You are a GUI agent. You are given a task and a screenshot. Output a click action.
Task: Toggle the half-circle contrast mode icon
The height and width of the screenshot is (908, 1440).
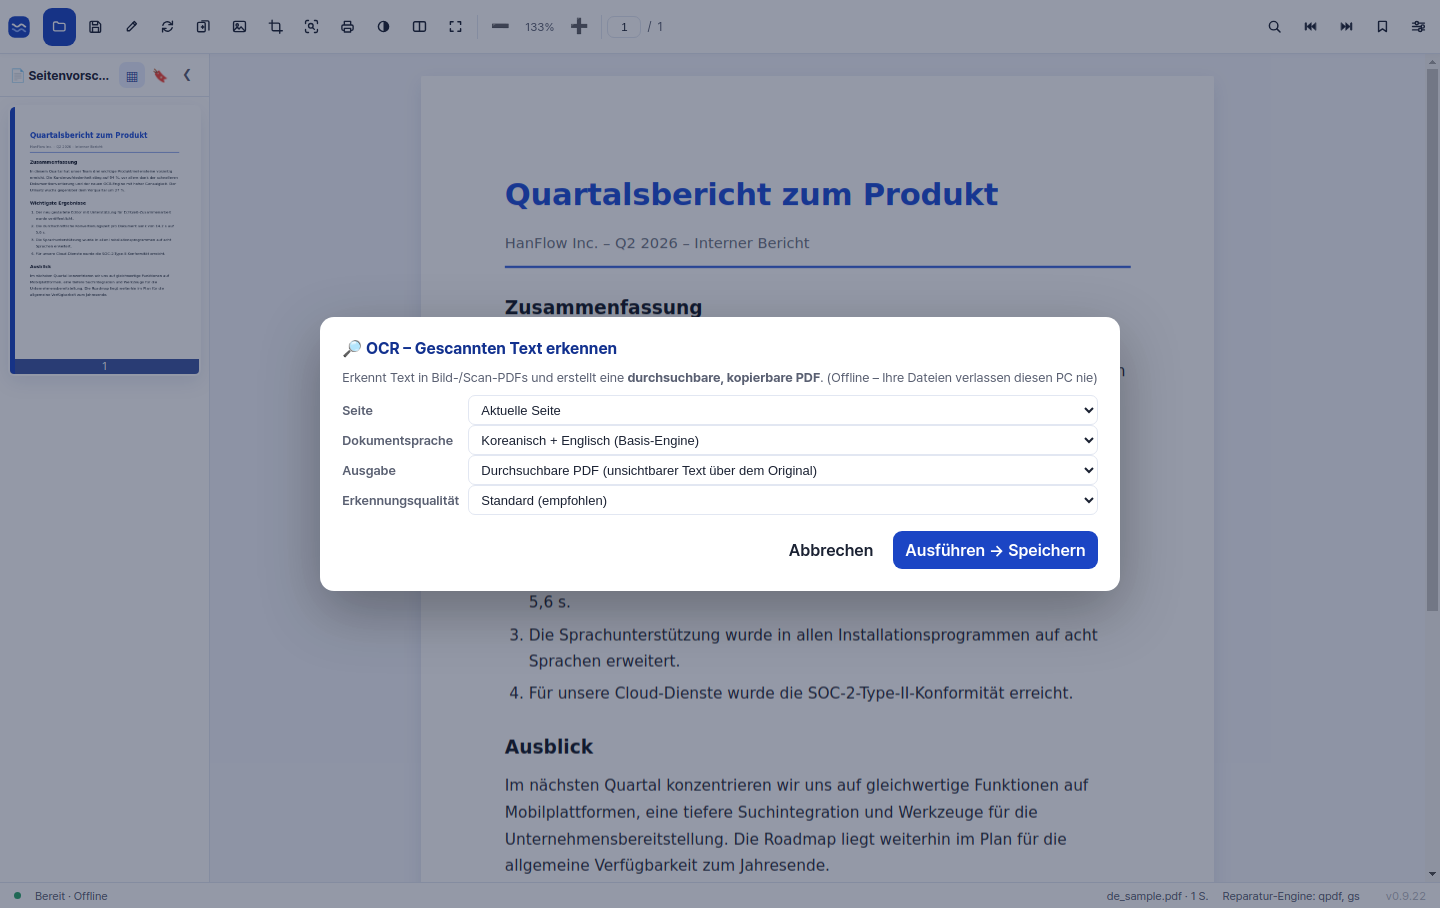pyautogui.click(x=383, y=27)
